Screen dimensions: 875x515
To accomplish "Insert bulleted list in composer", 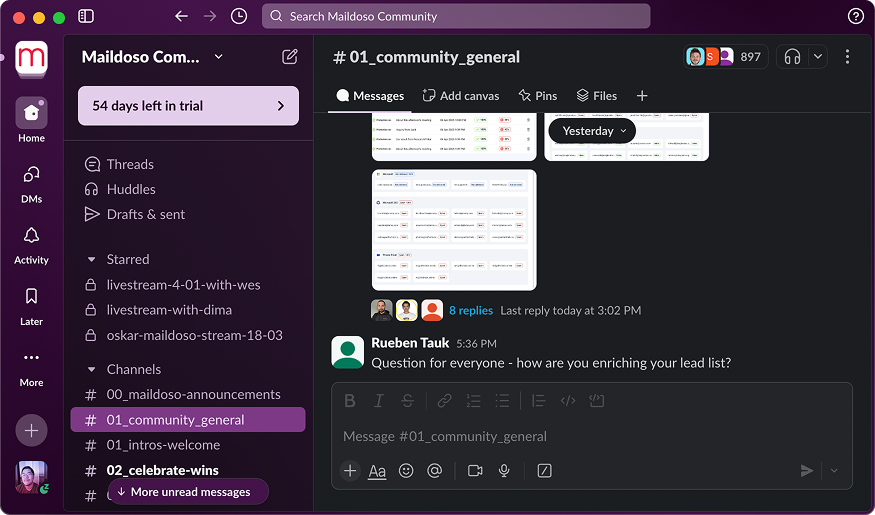I will tap(502, 401).
